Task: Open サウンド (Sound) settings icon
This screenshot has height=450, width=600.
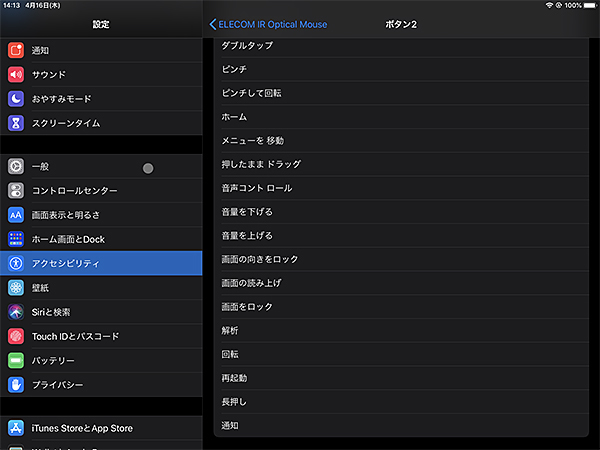Action: [x=16, y=75]
